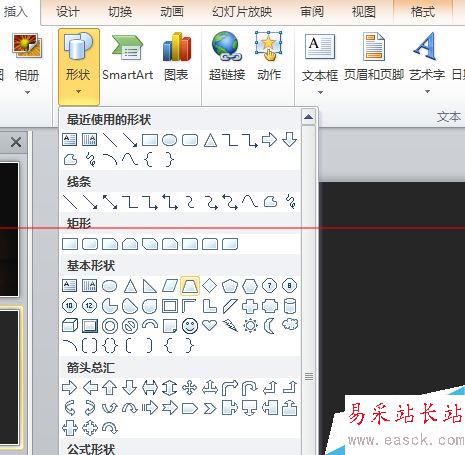Pick the Chevron arrow shape
465x455 pixels.
(x=210, y=408)
